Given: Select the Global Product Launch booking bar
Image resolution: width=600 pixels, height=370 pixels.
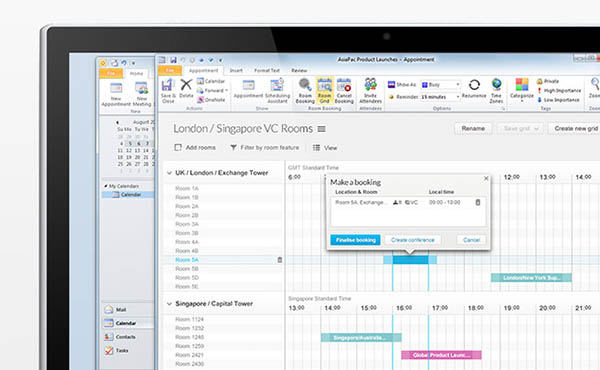Looking at the screenshot, I should click(x=441, y=355).
